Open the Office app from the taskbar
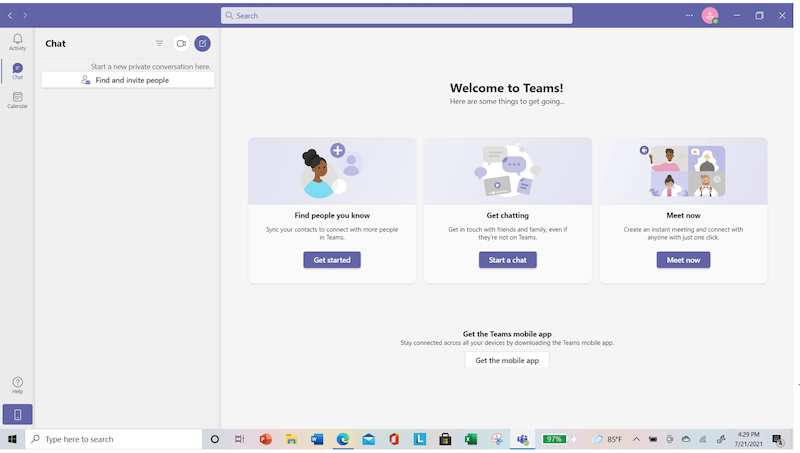Screen dimensions: 800x453 point(394,439)
